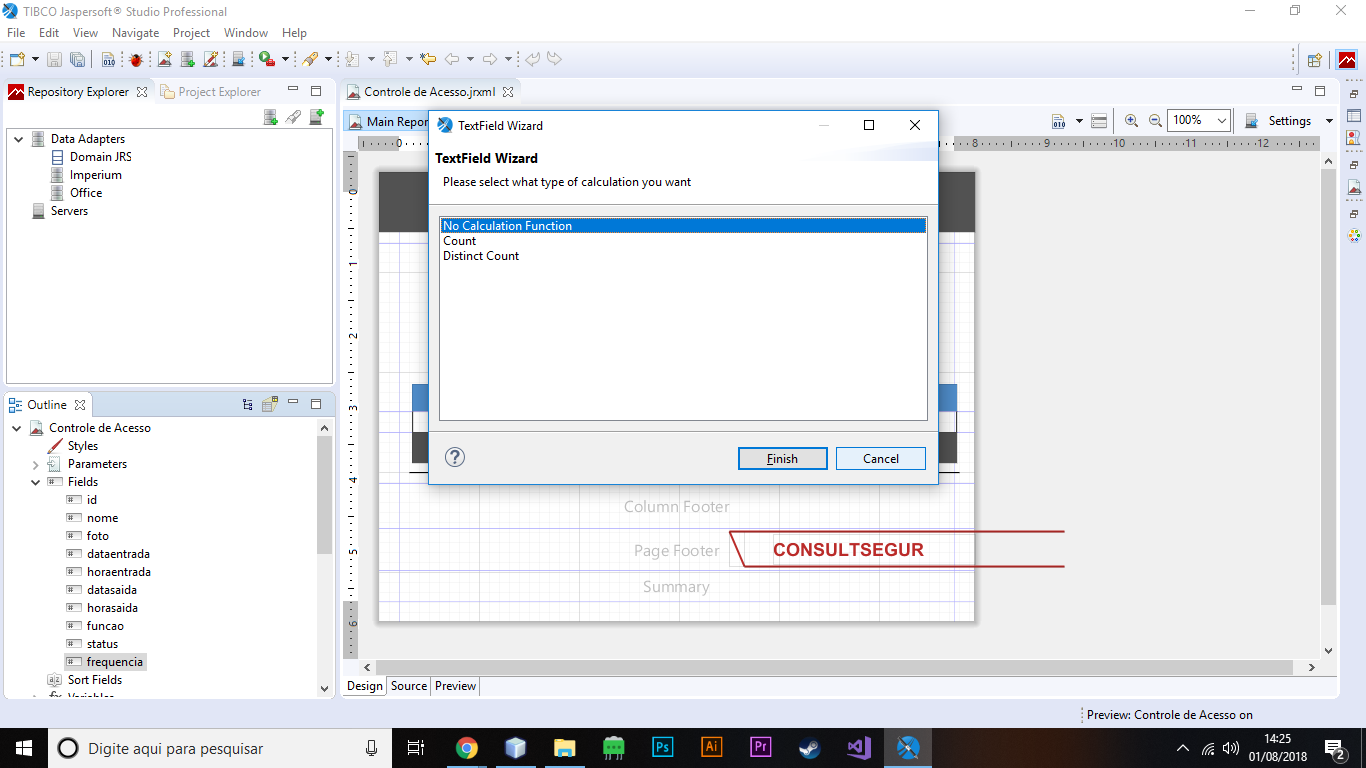Select the Styles node in Outline
1366x768 pixels.
click(82, 446)
